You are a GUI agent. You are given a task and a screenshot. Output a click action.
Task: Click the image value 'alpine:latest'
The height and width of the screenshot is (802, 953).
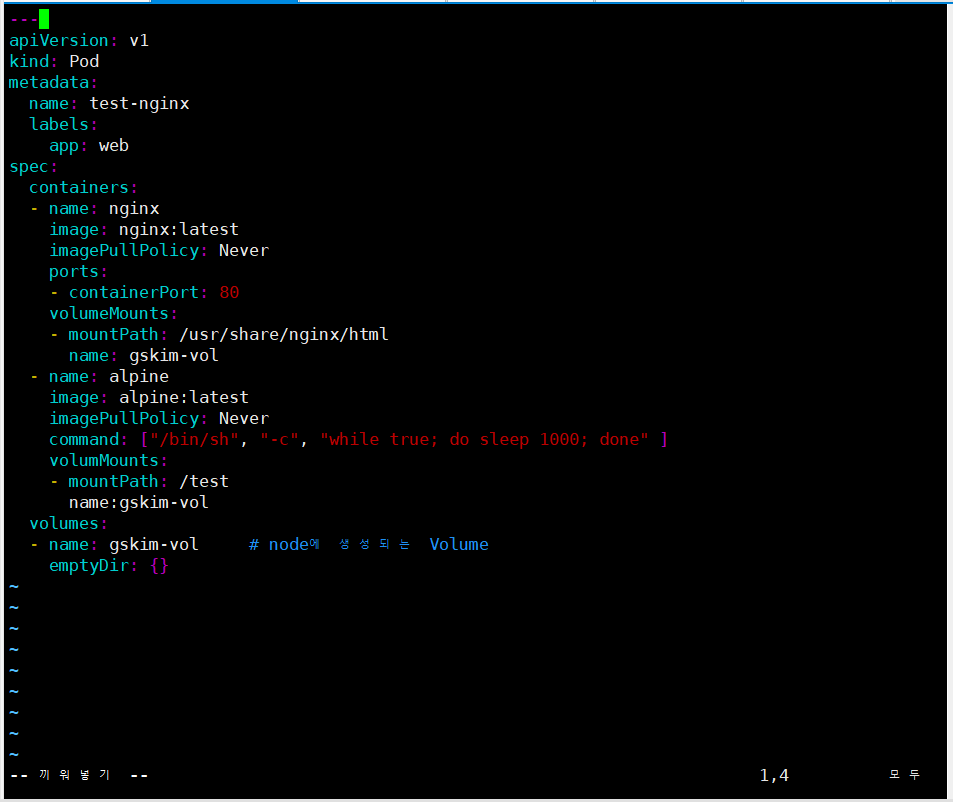coord(184,398)
